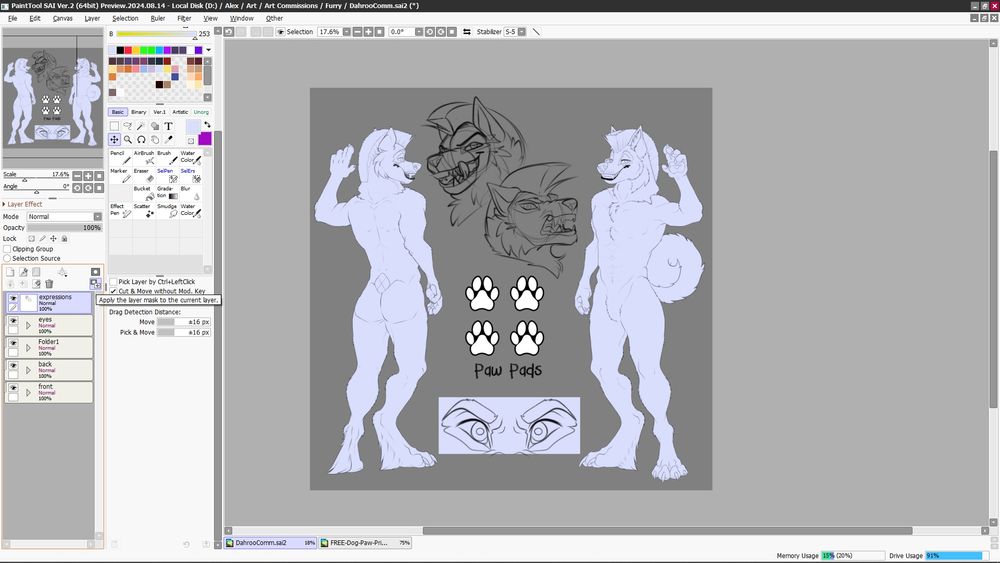This screenshot has width=1000, height=563.
Task: Pick the purple background color swatch
Action: tap(205, 139)
